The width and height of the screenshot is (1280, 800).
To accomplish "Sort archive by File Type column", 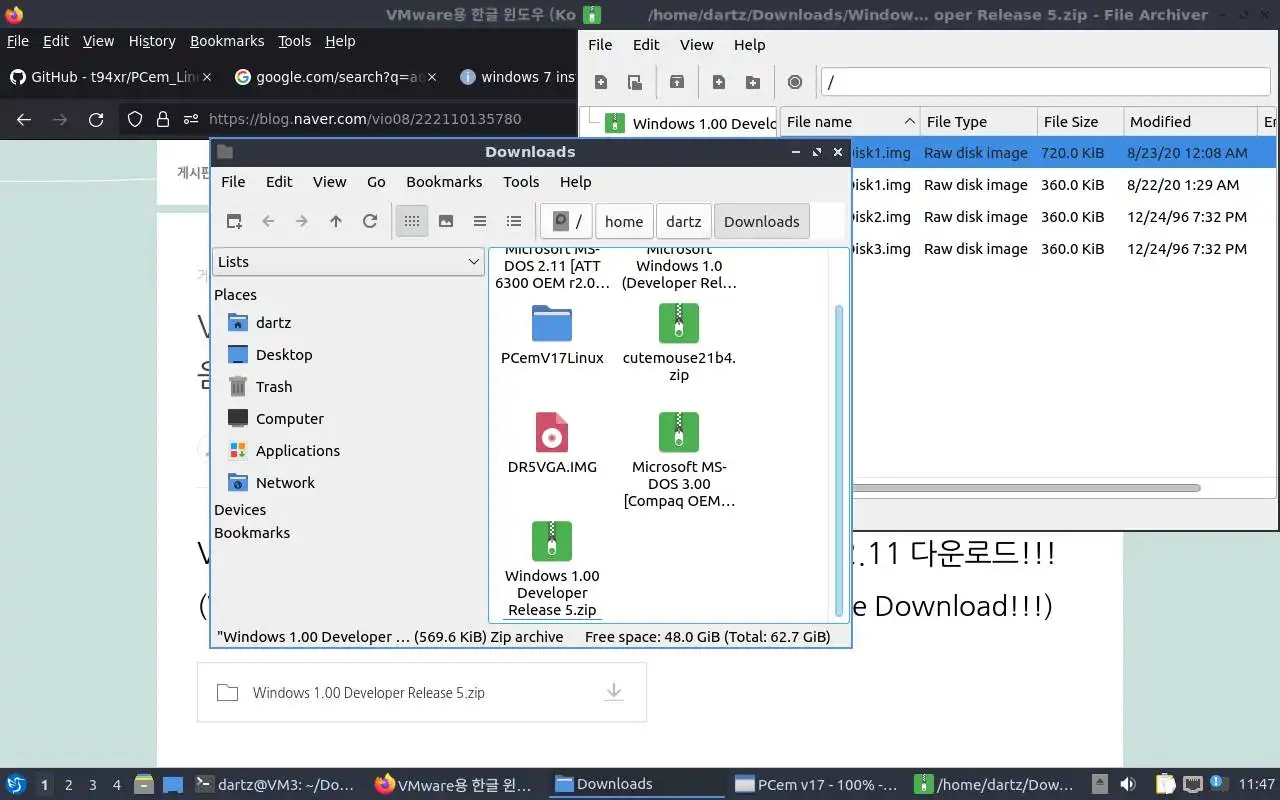I will tap(978, 121).
